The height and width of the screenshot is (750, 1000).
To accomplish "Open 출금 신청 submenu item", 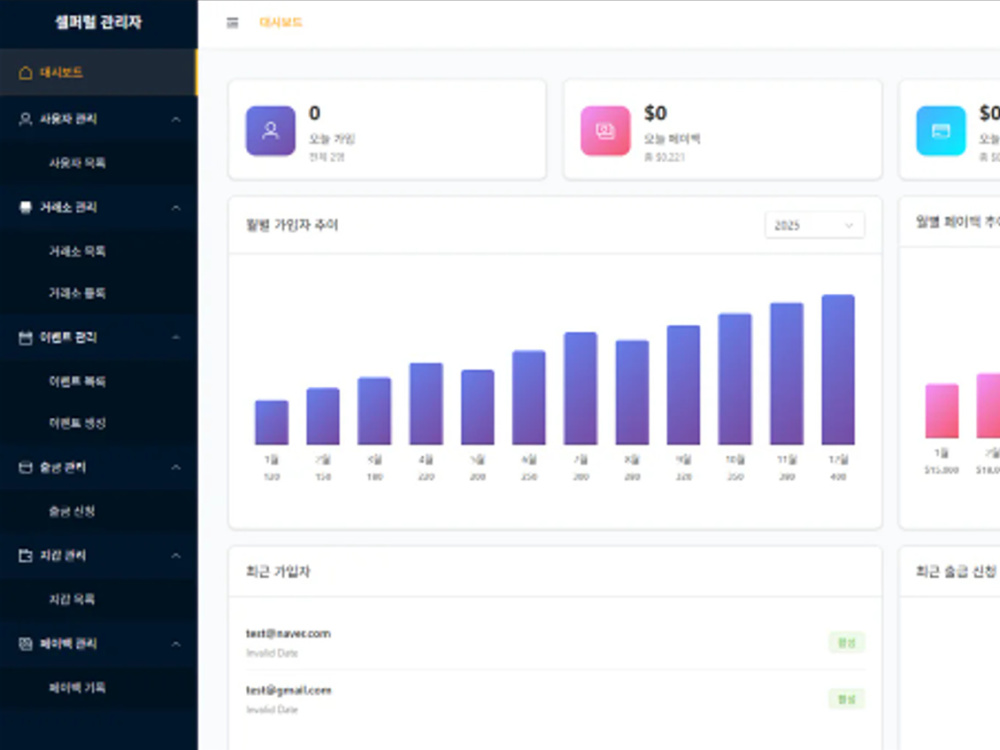I will coord(99,511).
